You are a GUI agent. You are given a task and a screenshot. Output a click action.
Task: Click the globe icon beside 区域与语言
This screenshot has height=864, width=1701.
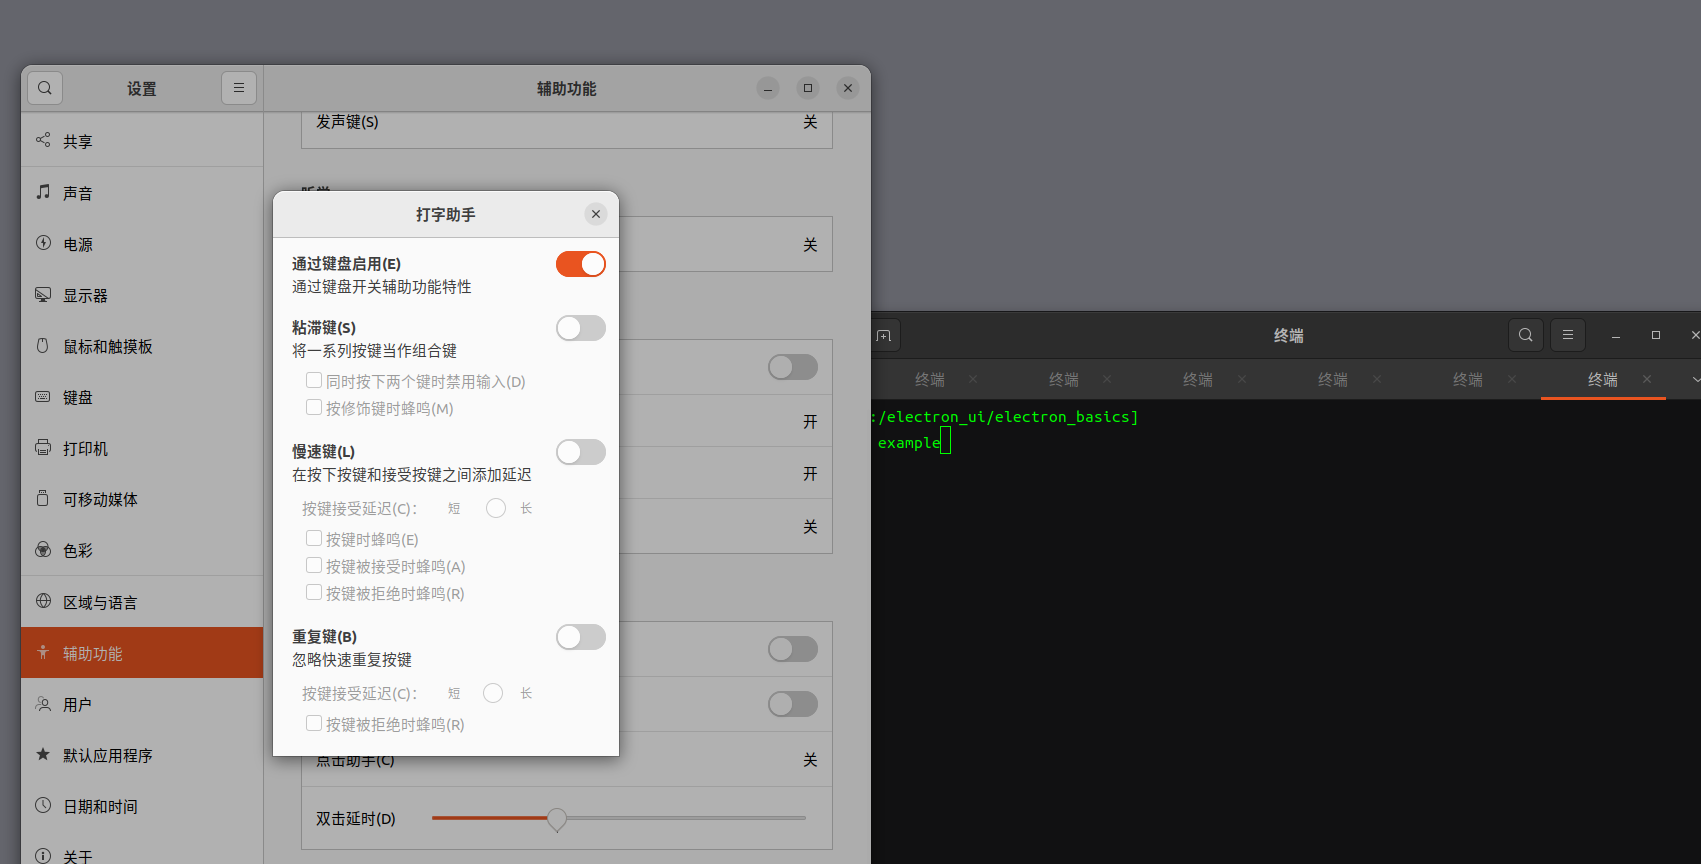[x=43, y=601]
